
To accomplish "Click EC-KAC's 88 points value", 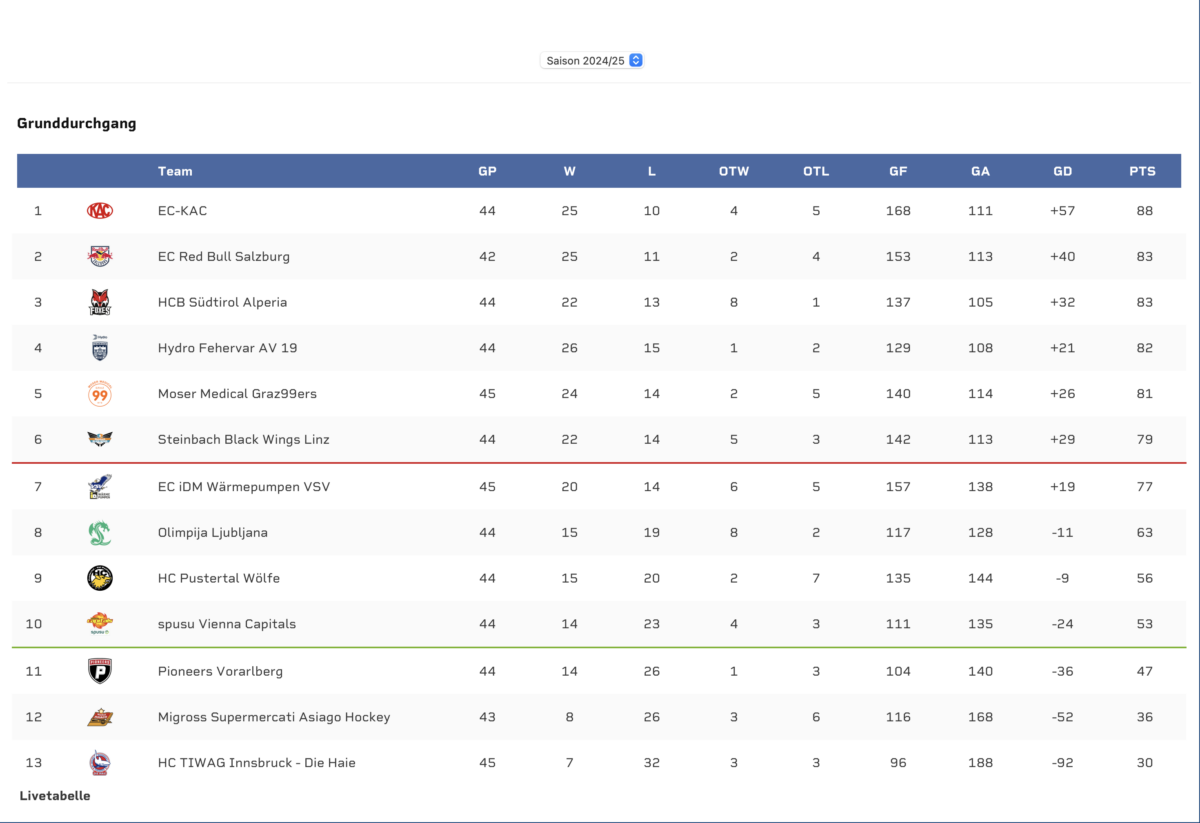I will tap(1145, 211).
